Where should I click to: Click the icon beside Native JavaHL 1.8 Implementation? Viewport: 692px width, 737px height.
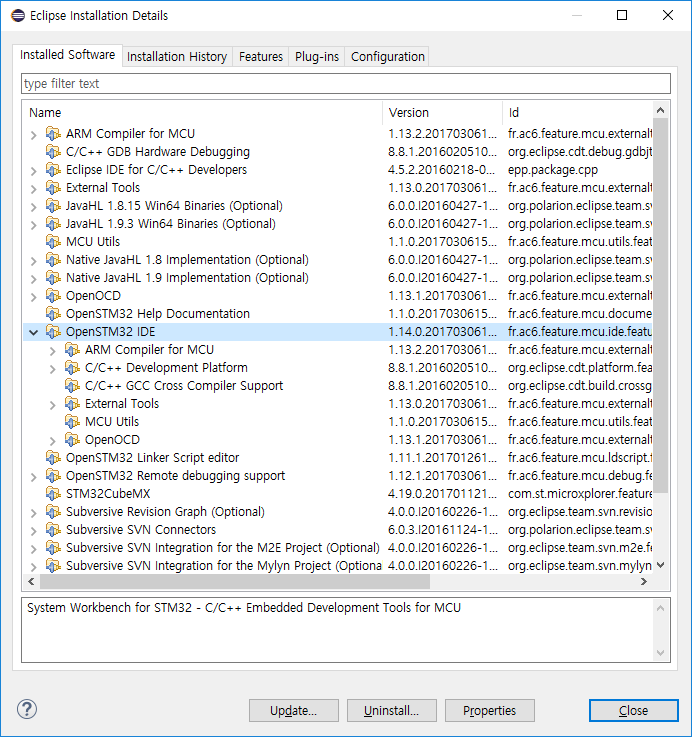(x=53, y=260)
